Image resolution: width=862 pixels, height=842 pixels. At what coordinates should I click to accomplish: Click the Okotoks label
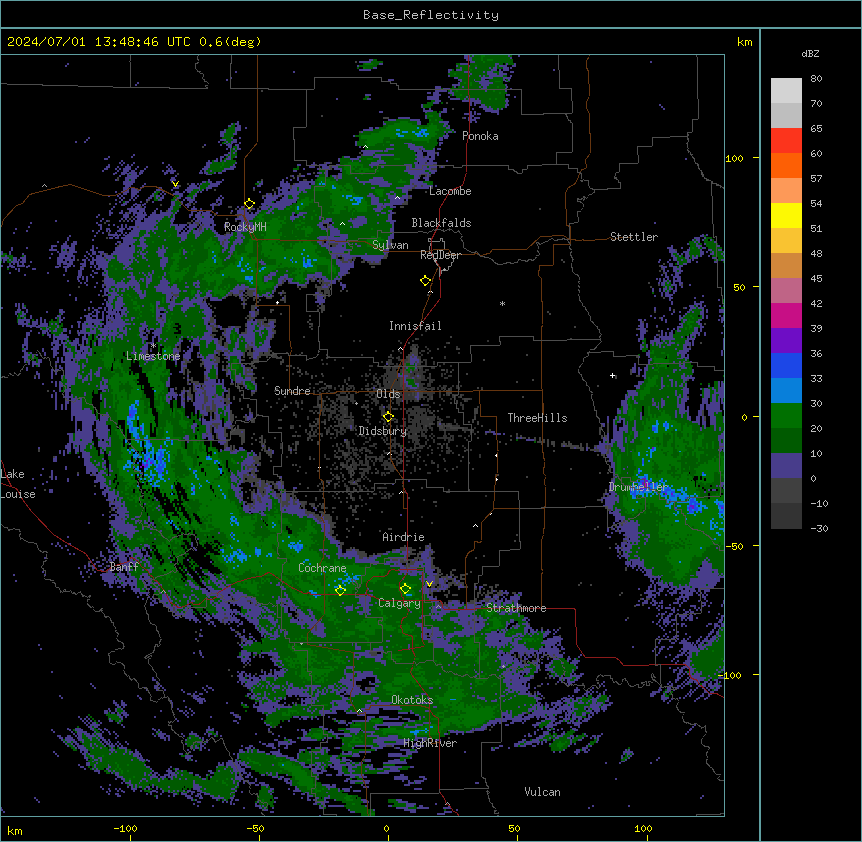[x=412, y=700]
